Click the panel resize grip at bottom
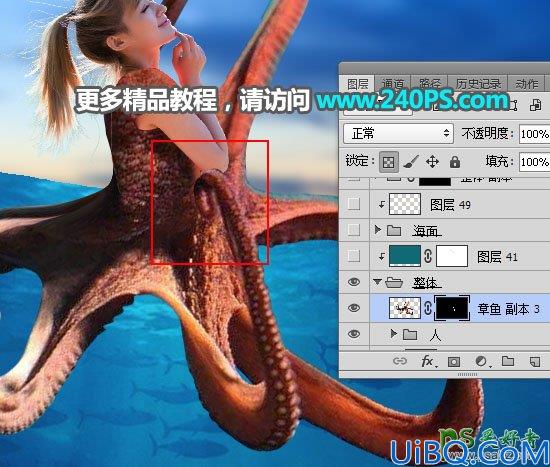 tap(467, 375)
